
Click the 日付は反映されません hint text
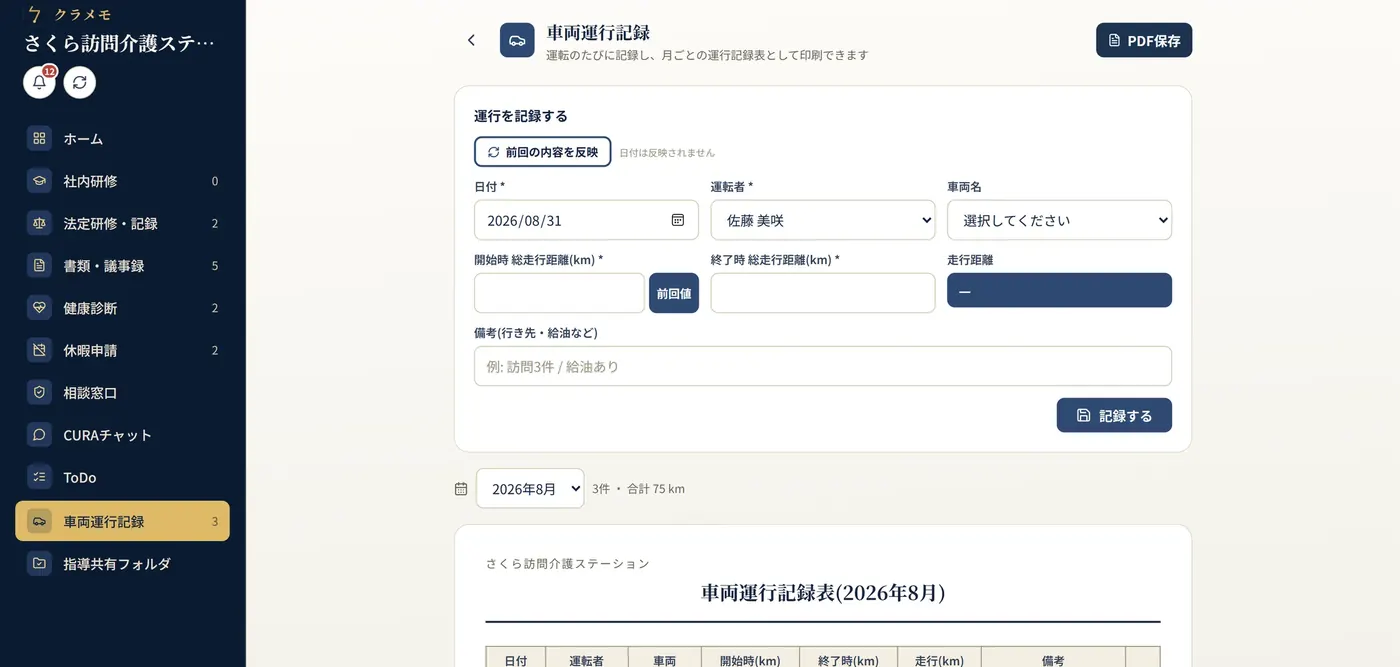click(x=667, y=153)
